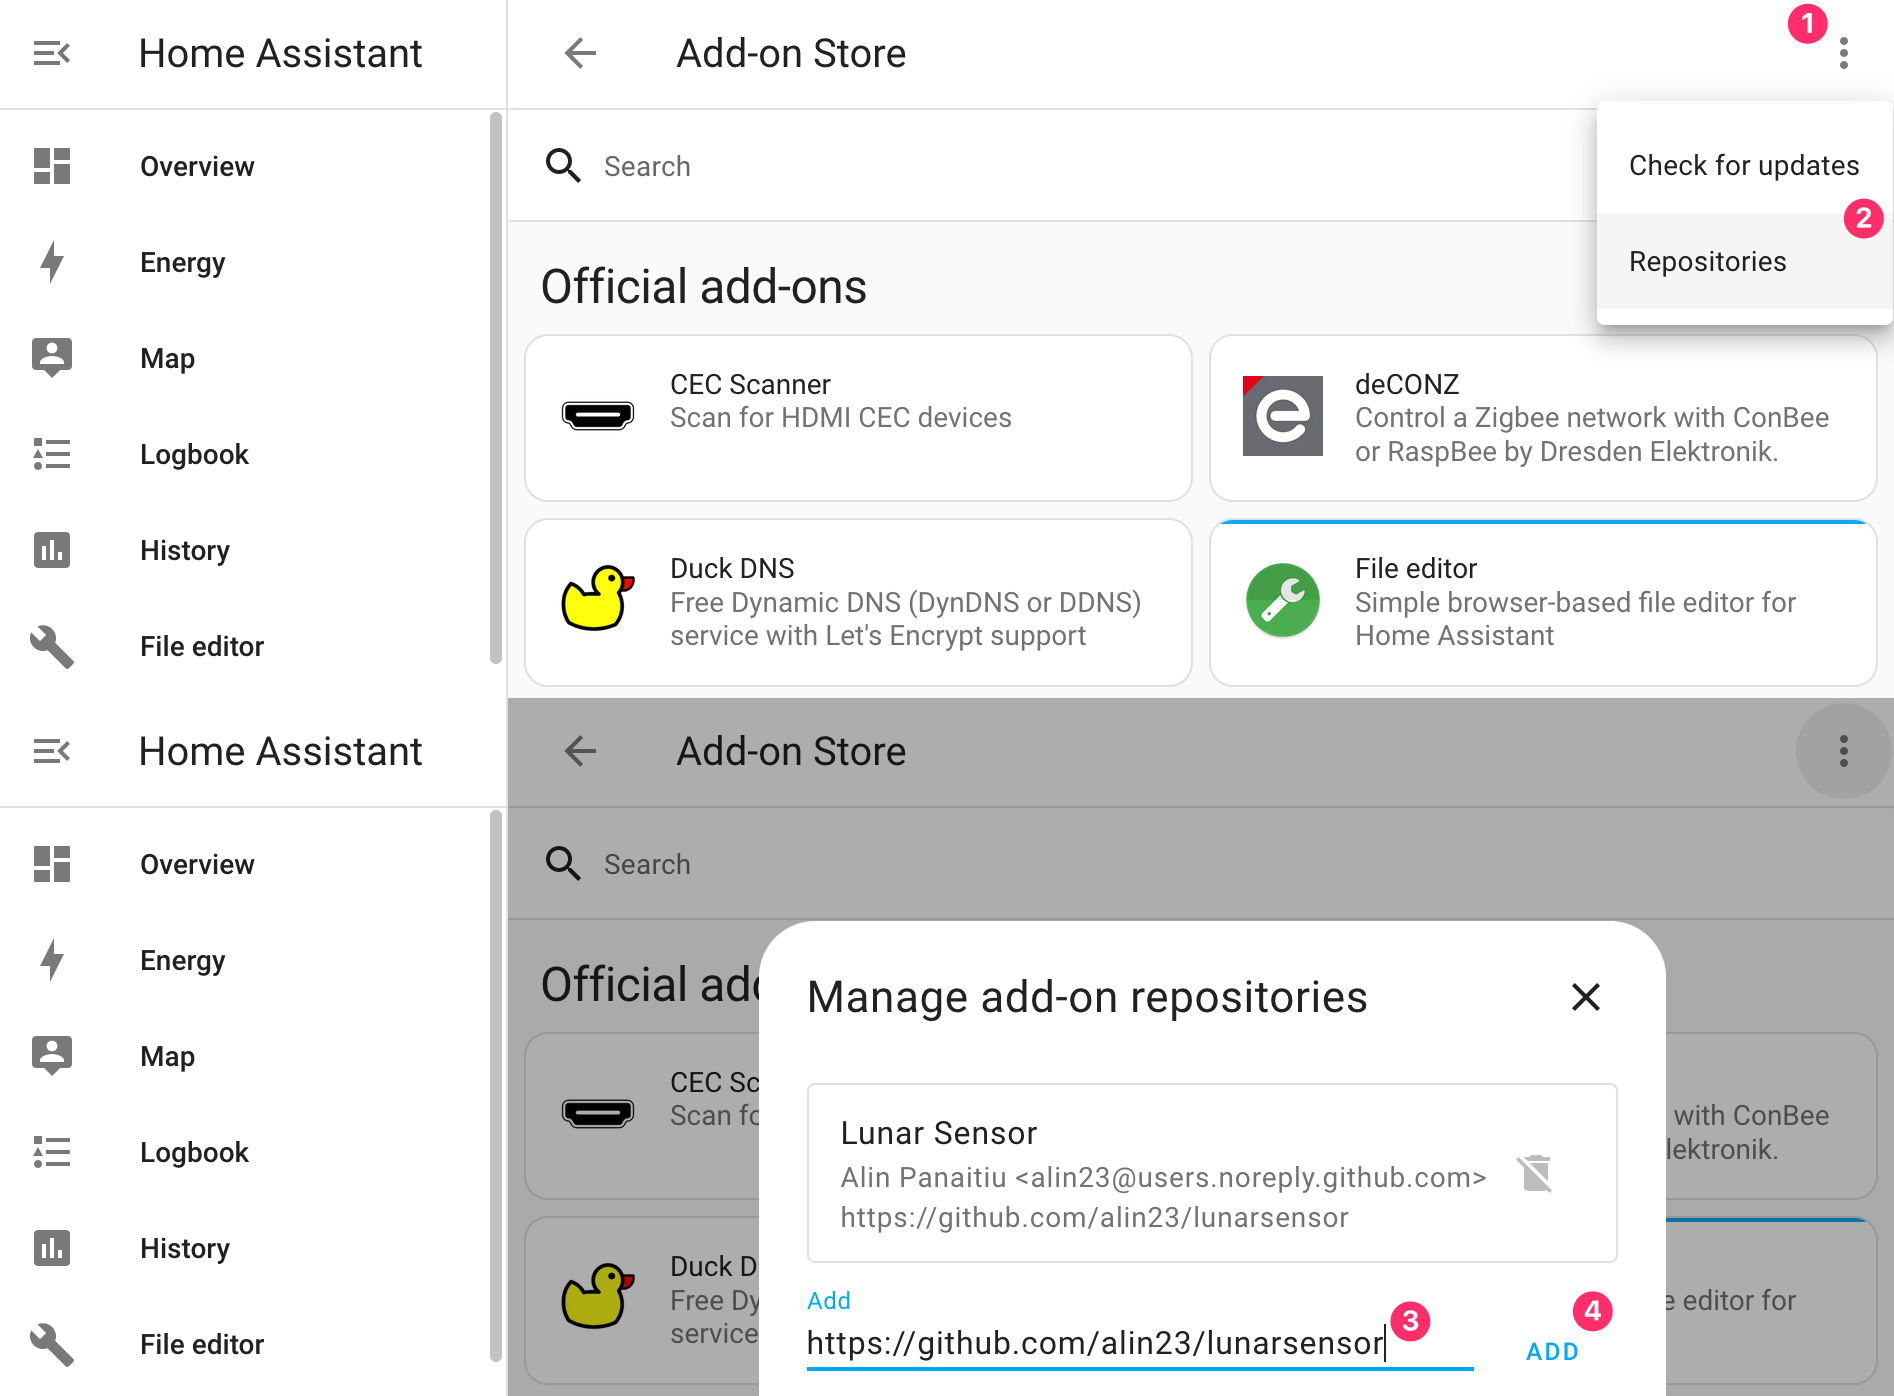Screen dimensions: 1894x1396
Task: Click Lunar Sensor repository name
Action: coord(939,1133)
